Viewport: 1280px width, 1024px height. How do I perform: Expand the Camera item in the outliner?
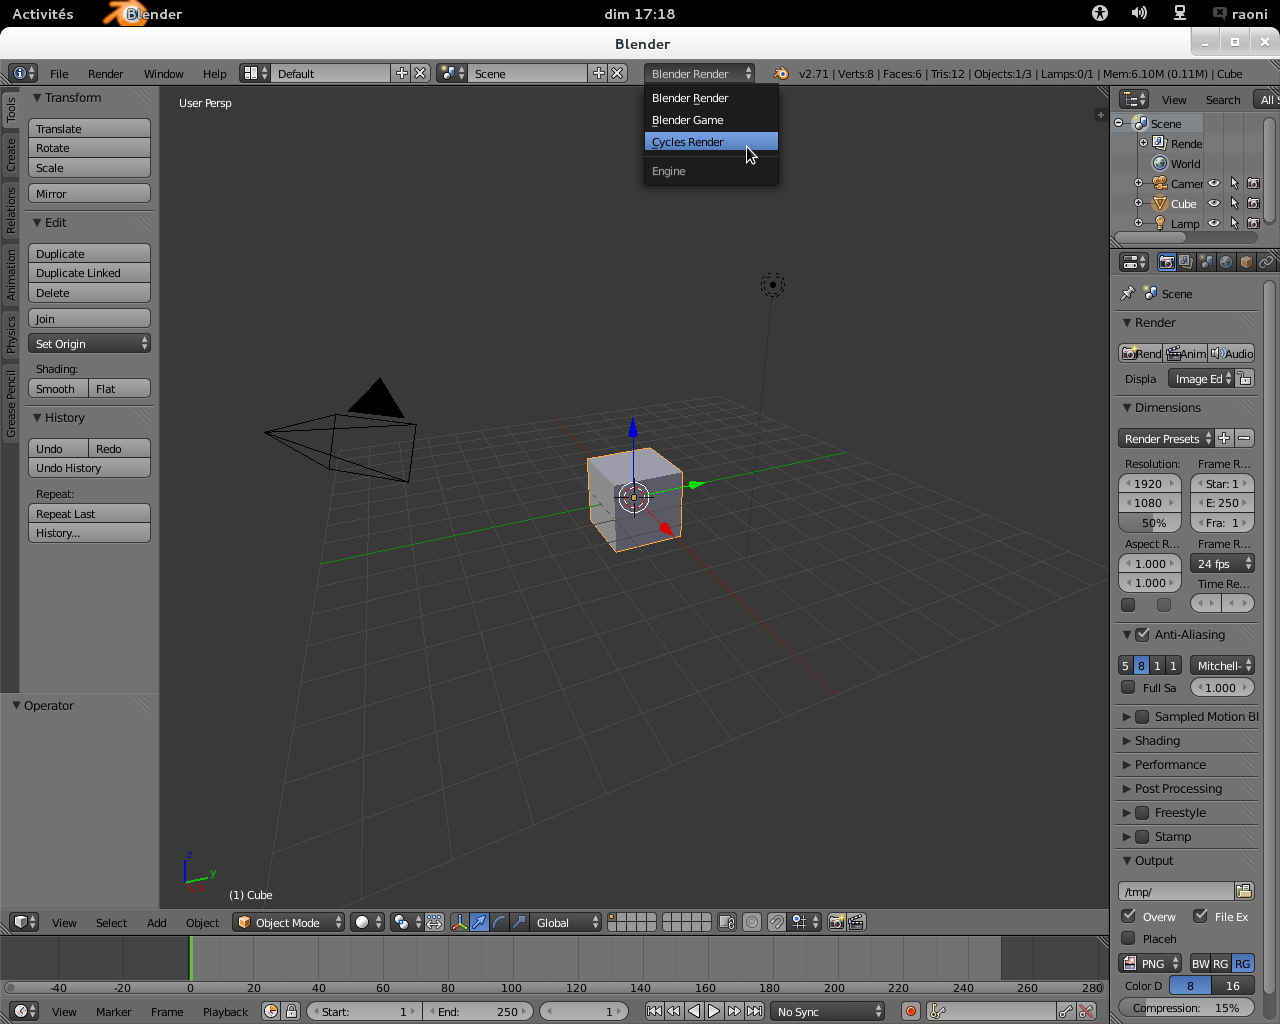point(1138,184)
